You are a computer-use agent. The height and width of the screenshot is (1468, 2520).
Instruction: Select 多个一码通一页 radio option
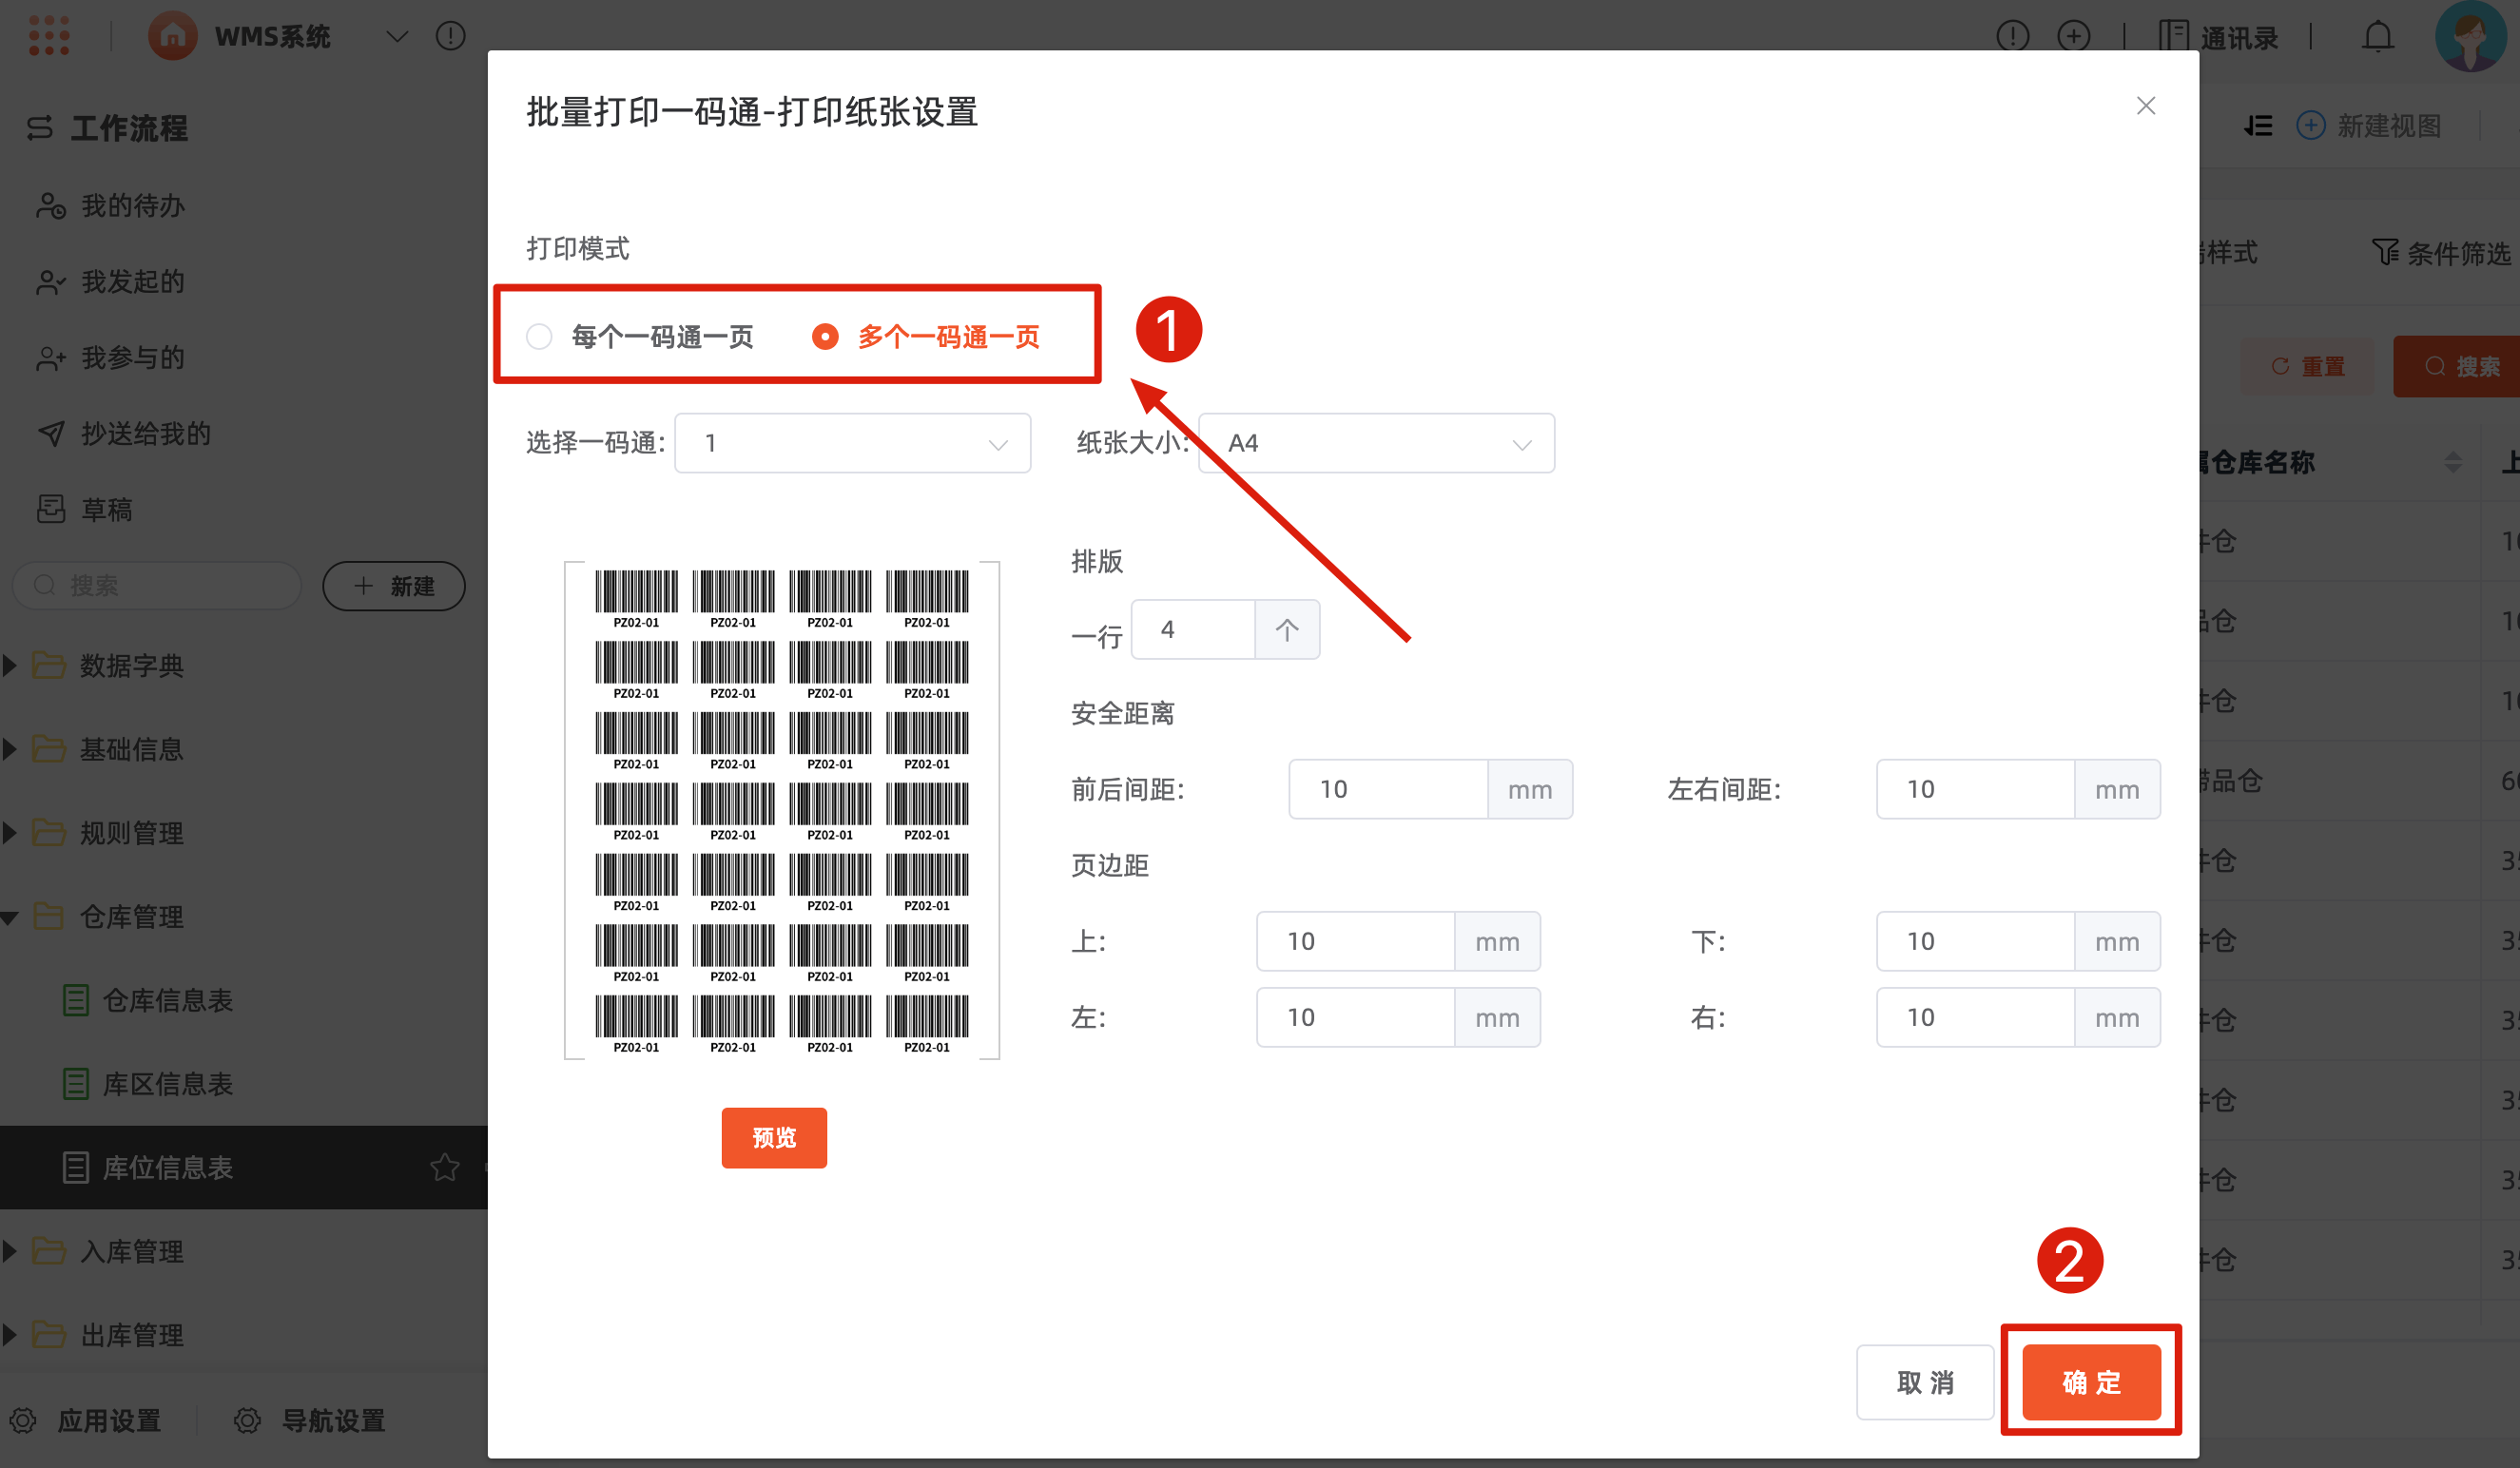pos(825,337)
